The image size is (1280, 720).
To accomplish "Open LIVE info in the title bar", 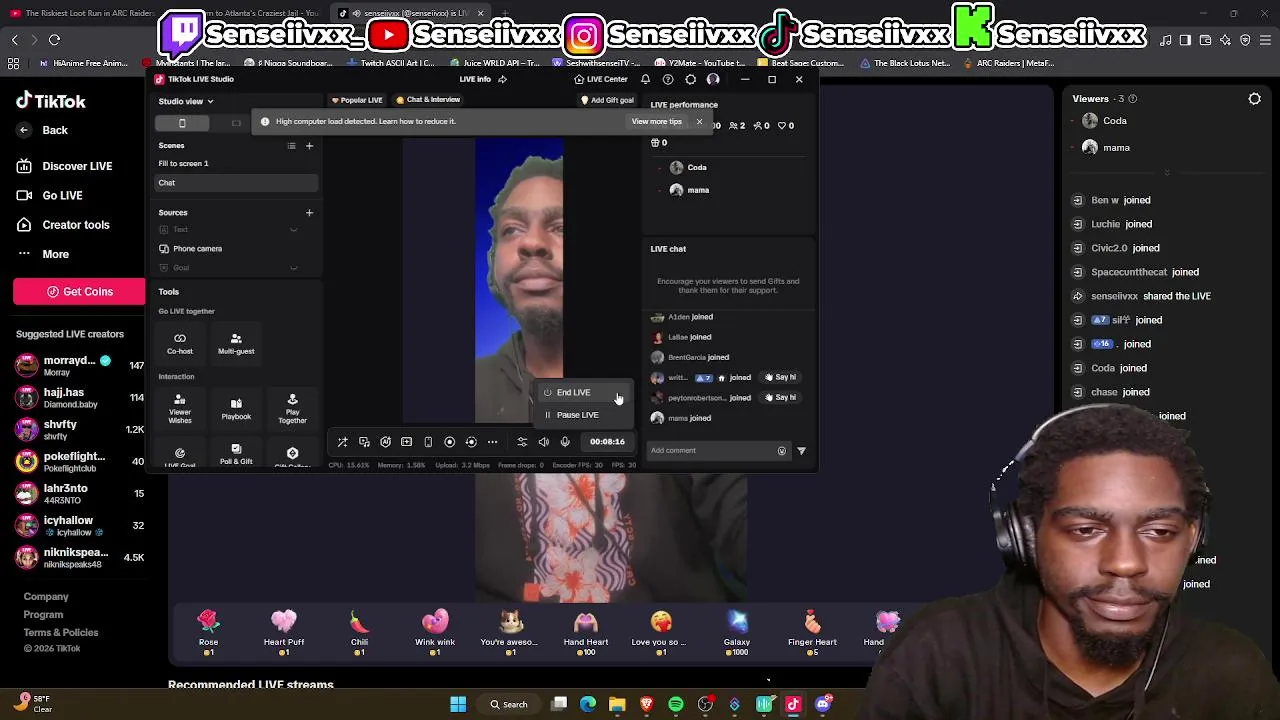I will 475,79.
